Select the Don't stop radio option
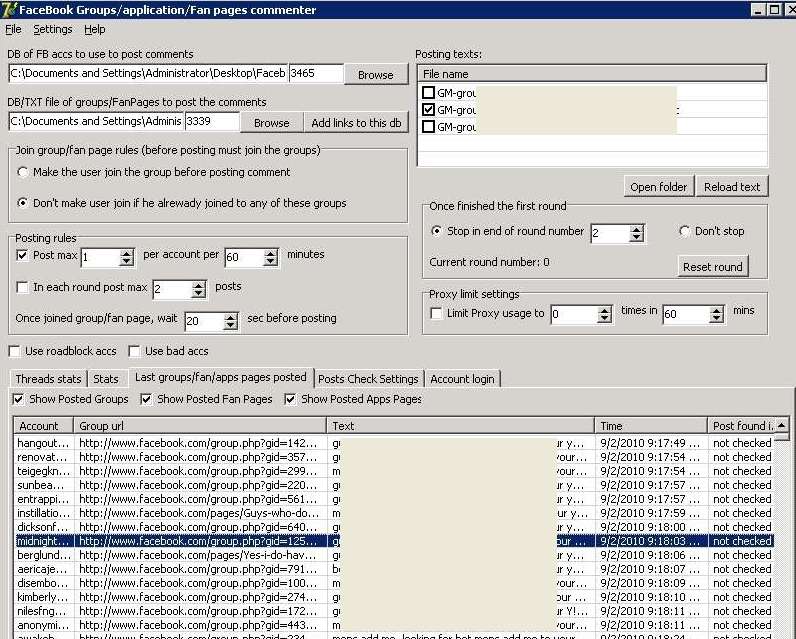The height and width of the screenshot is (639, 796). coord(684,231)
